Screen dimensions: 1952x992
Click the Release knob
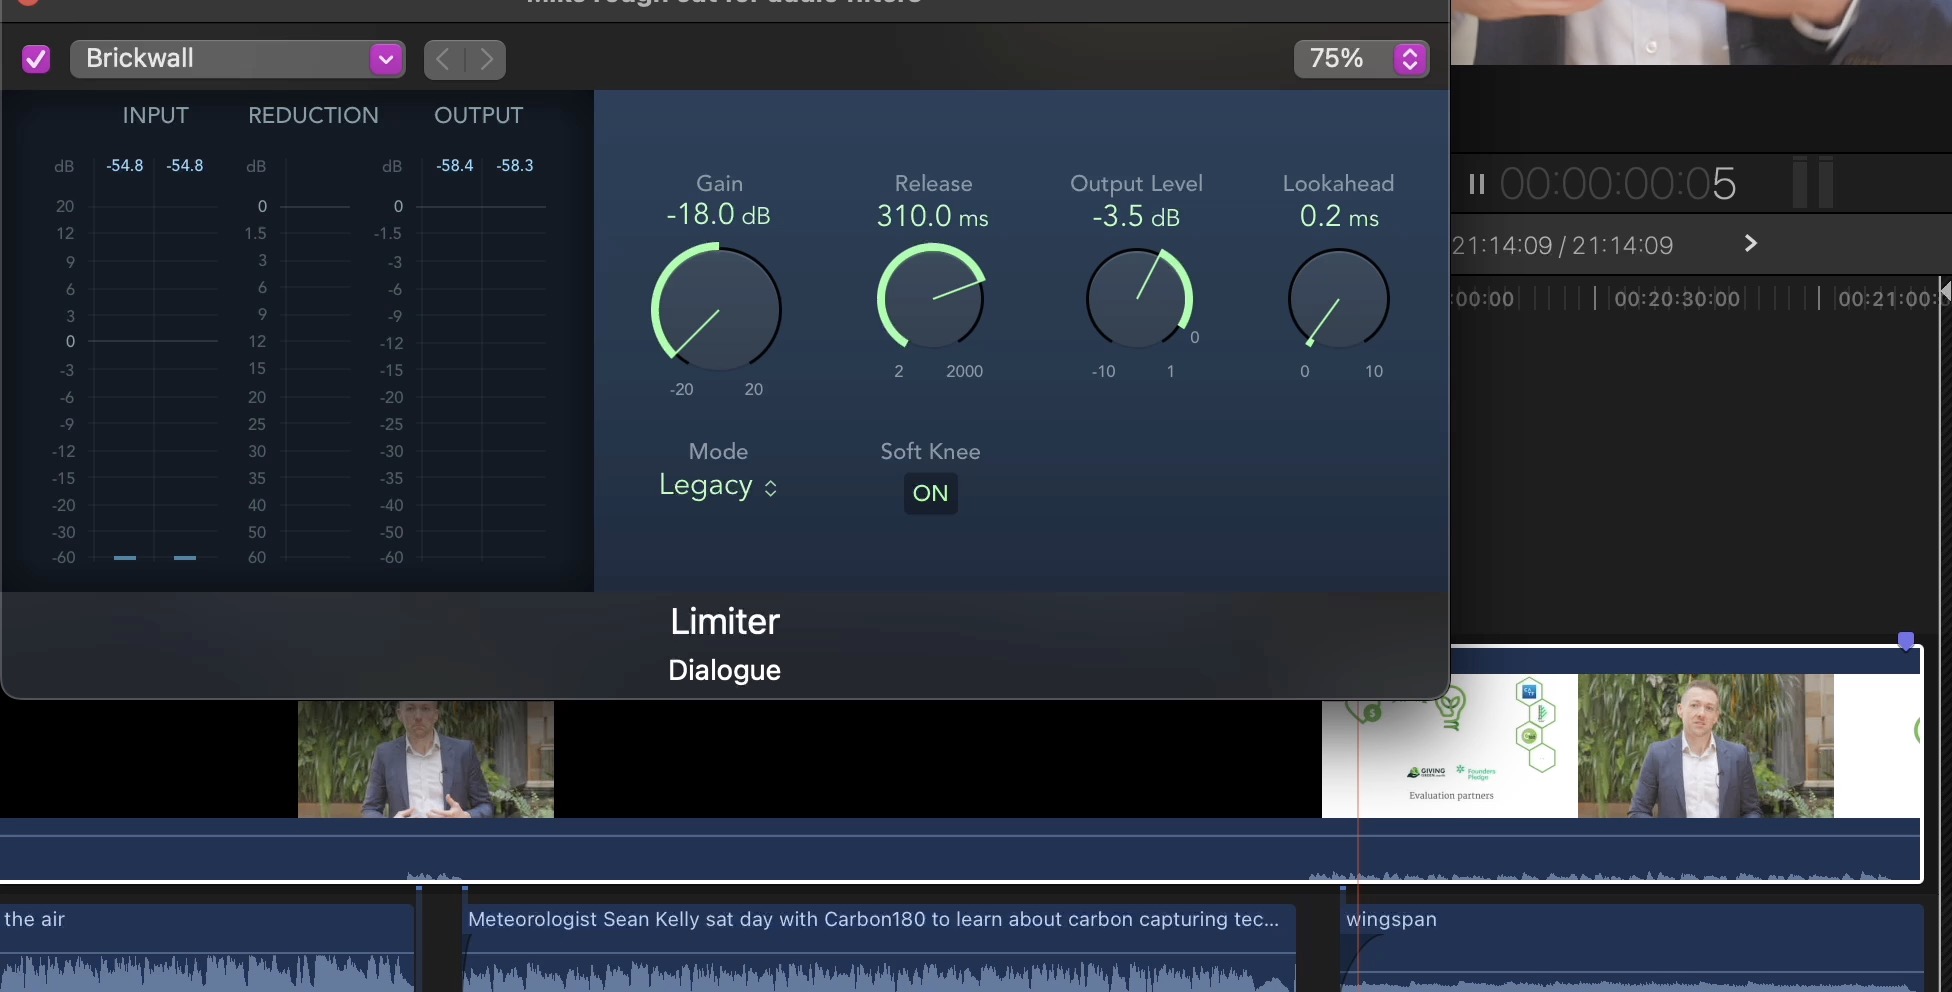[931, 298]
